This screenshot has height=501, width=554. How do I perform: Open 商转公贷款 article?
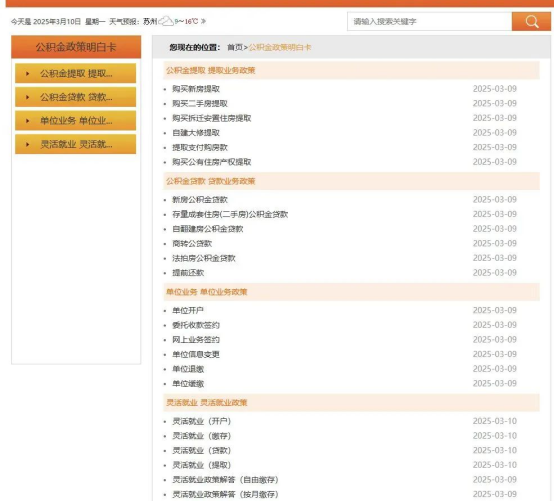pyautogui.click(x=192, y=243)
